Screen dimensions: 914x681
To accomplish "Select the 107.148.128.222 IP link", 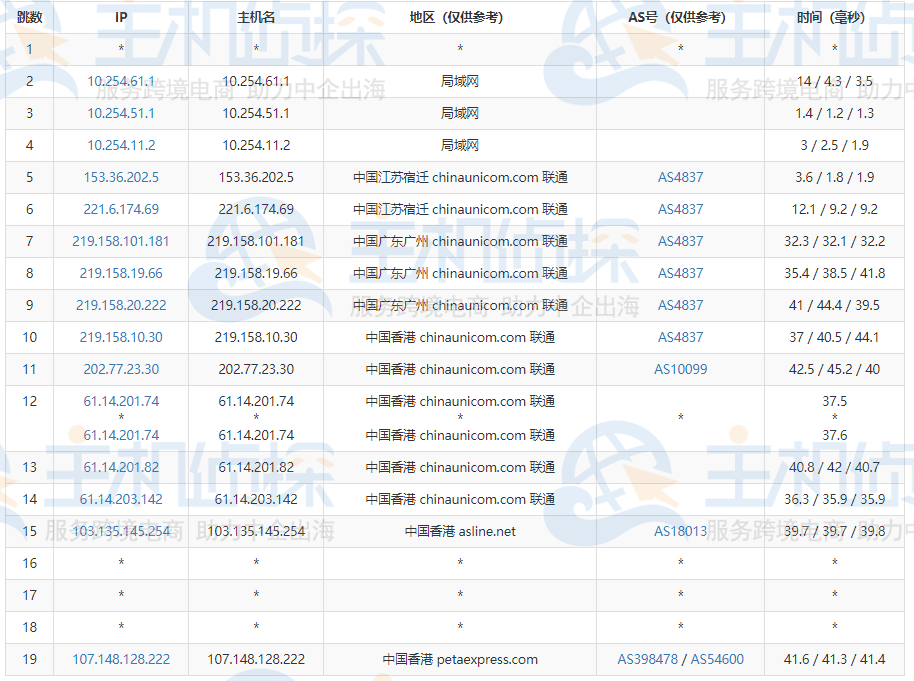I will pyautogui.click(x=120, y=660).
